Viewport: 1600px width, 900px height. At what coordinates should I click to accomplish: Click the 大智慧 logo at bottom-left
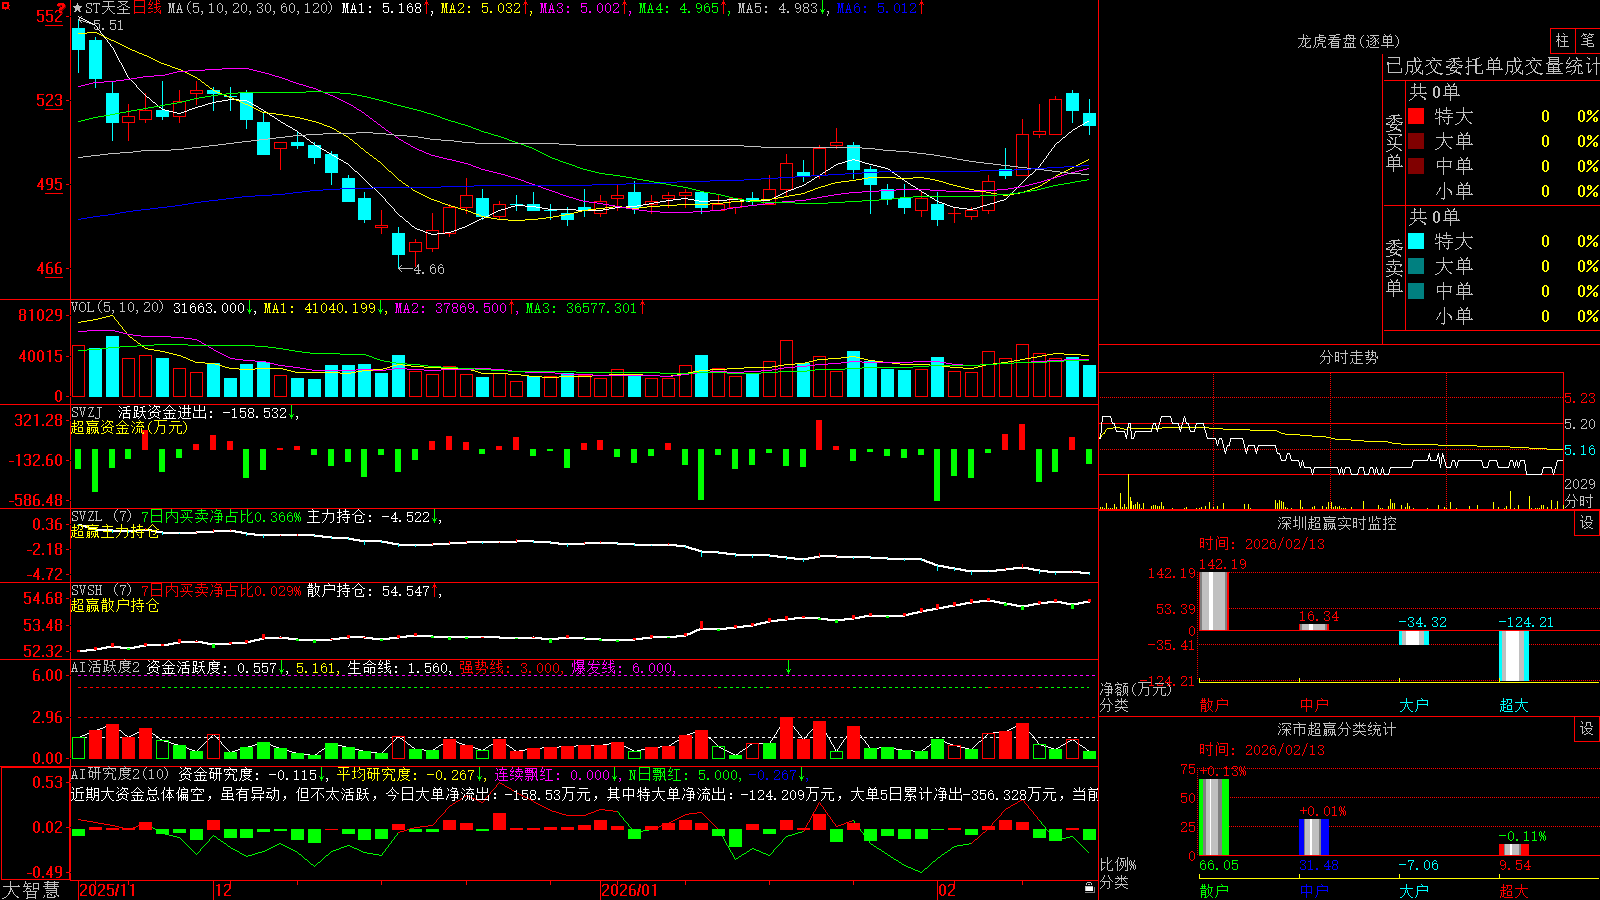(x=31, y=890)
